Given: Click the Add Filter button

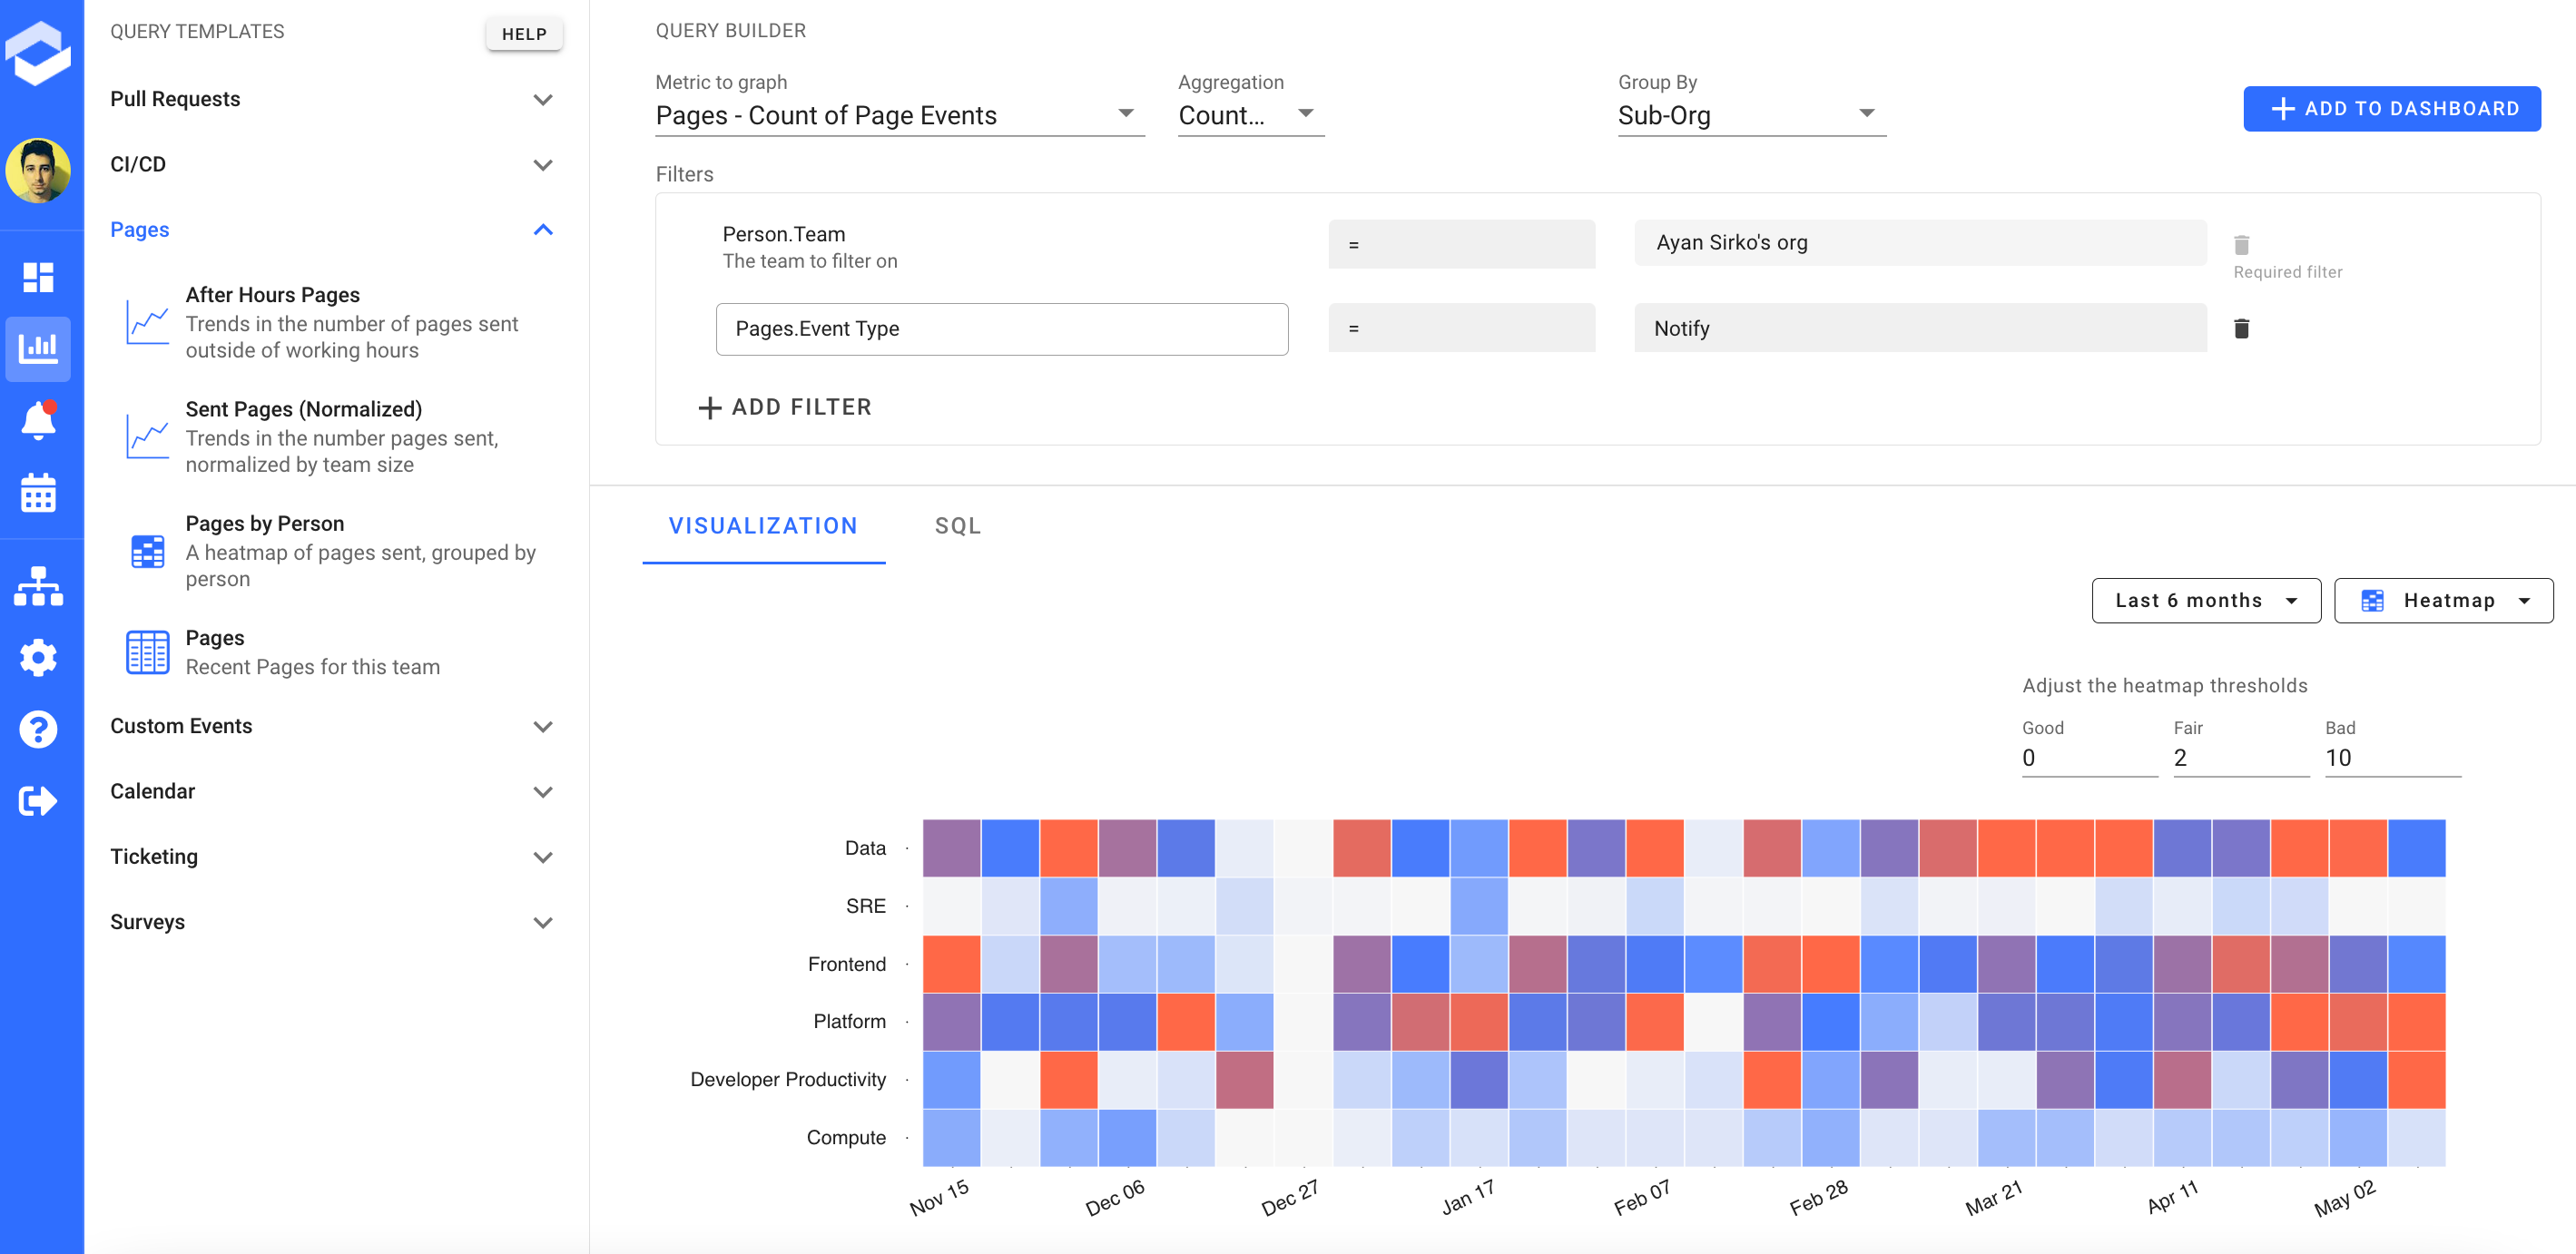Looking at the screenshot, I should pyautogui.click(x=785, y=407).
